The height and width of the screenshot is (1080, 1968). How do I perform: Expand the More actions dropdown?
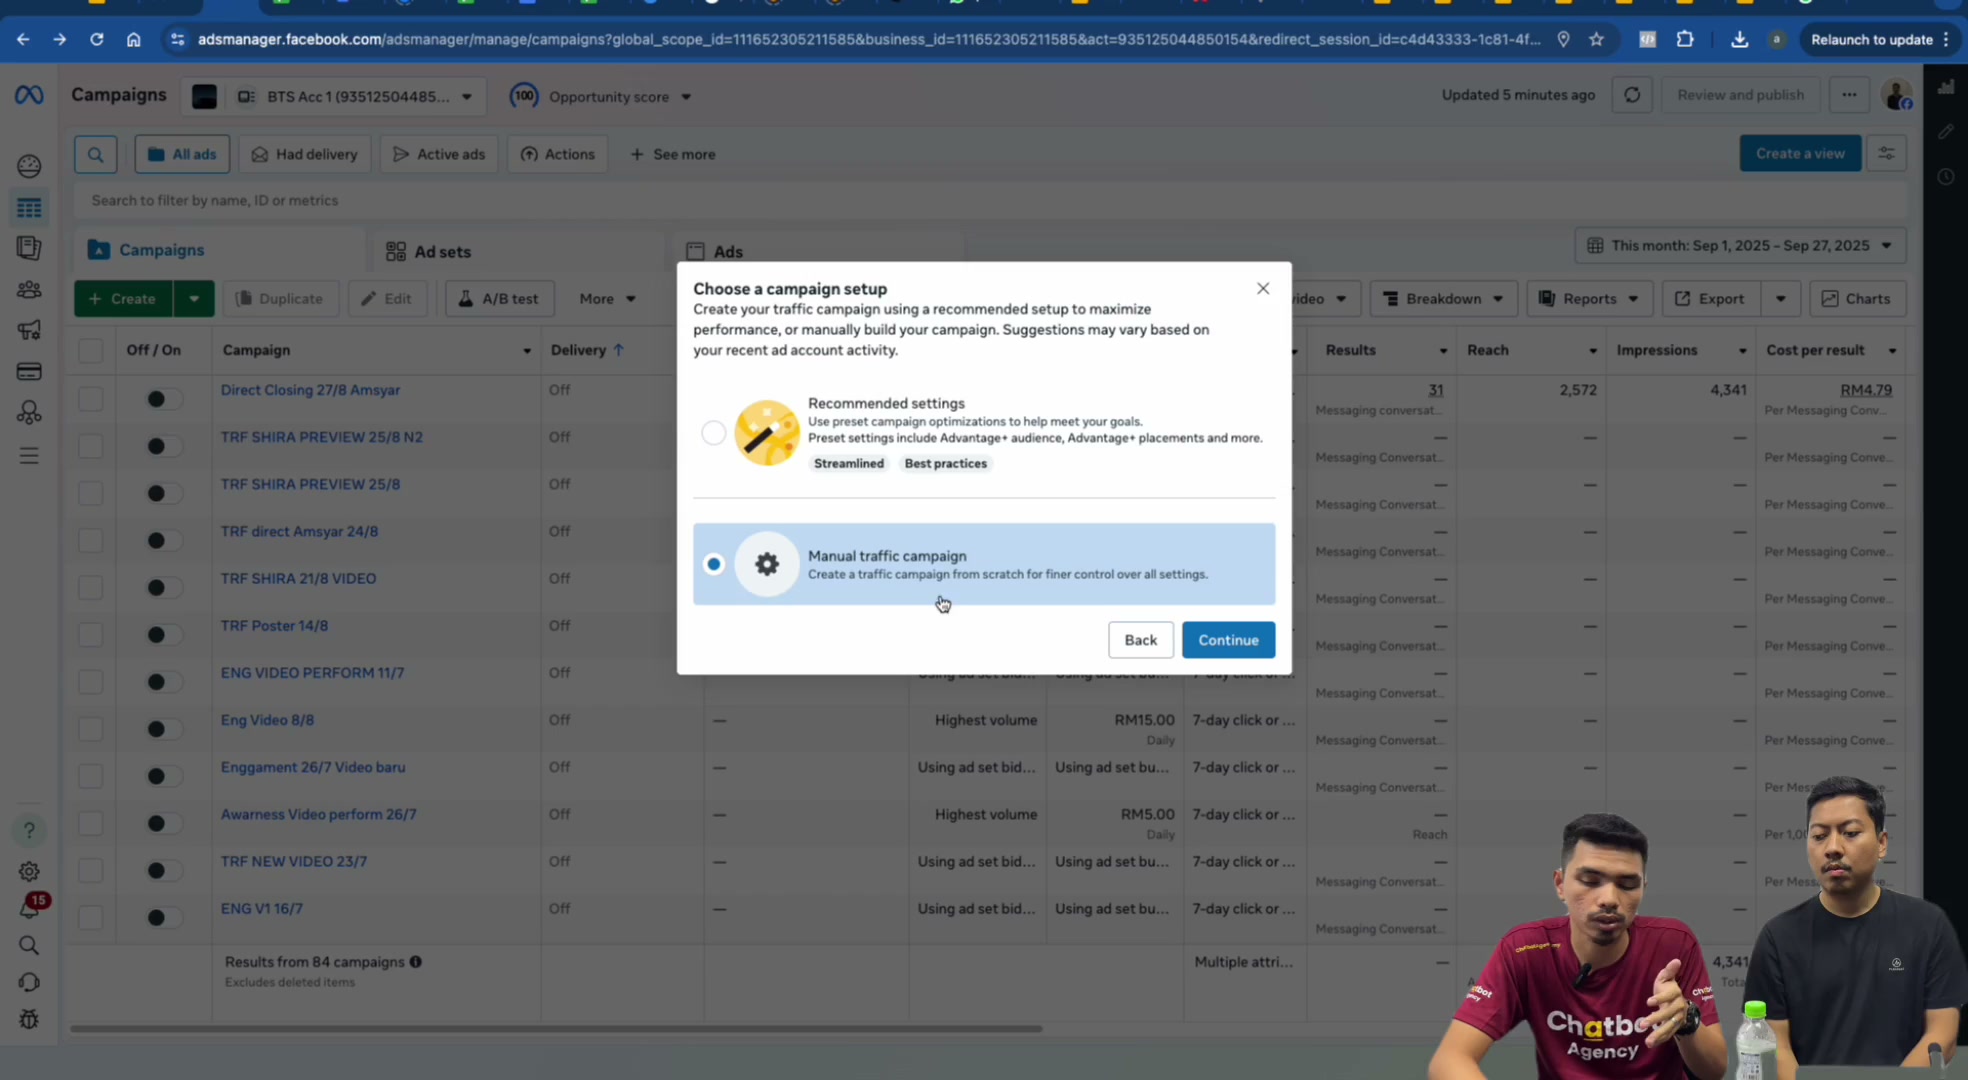point(607,299)
